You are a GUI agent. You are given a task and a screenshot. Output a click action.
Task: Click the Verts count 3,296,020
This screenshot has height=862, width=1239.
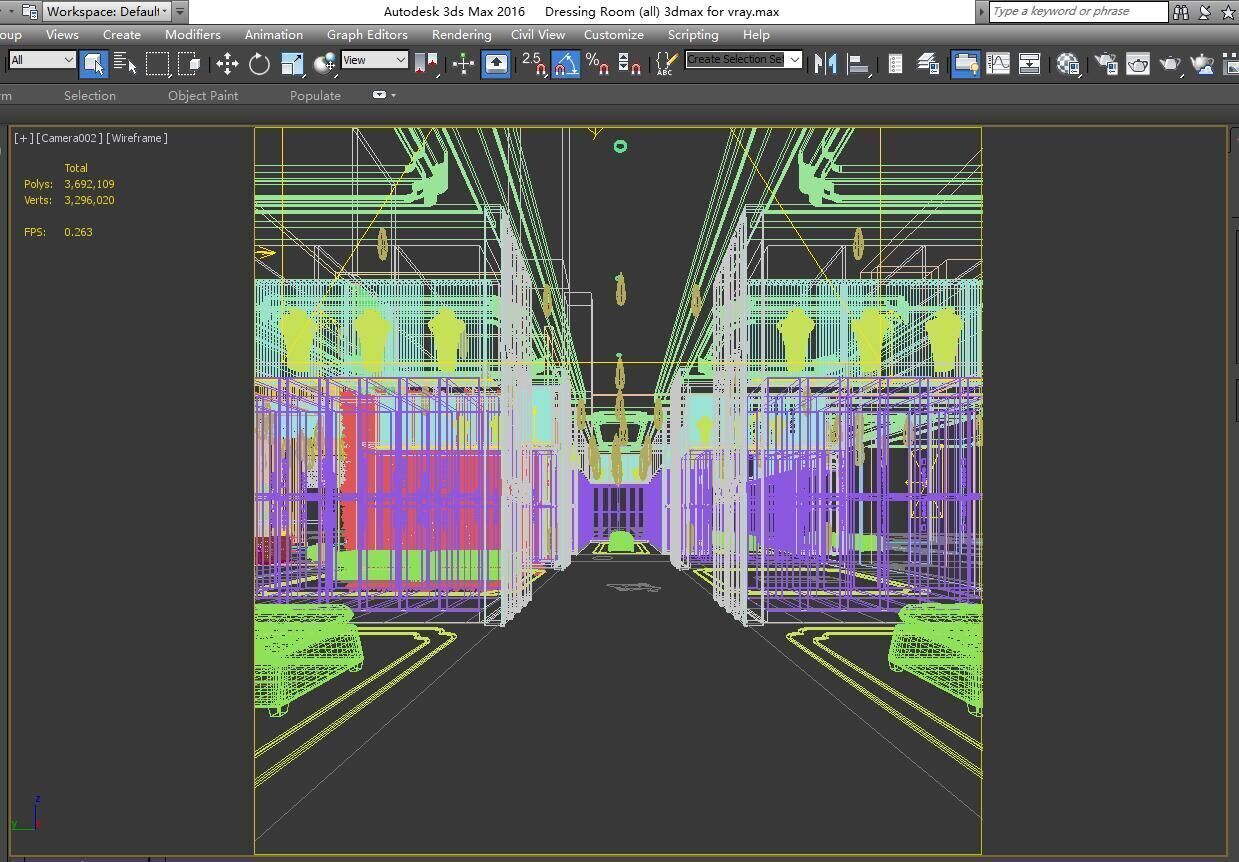tap(89, 200)
